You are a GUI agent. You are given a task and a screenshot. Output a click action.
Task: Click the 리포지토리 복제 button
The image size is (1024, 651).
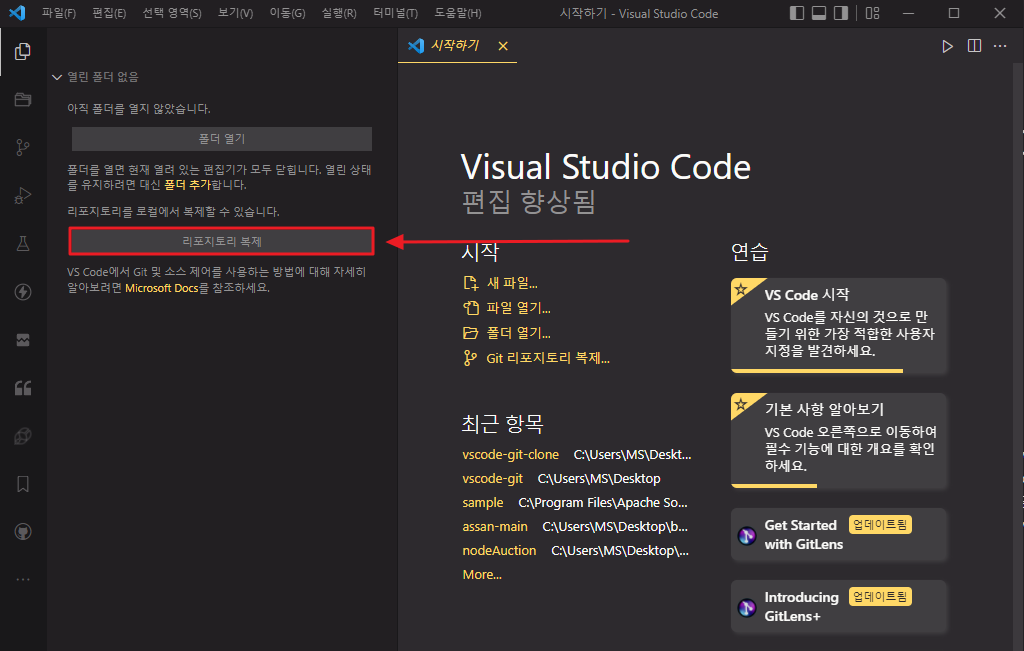(222, 242)
